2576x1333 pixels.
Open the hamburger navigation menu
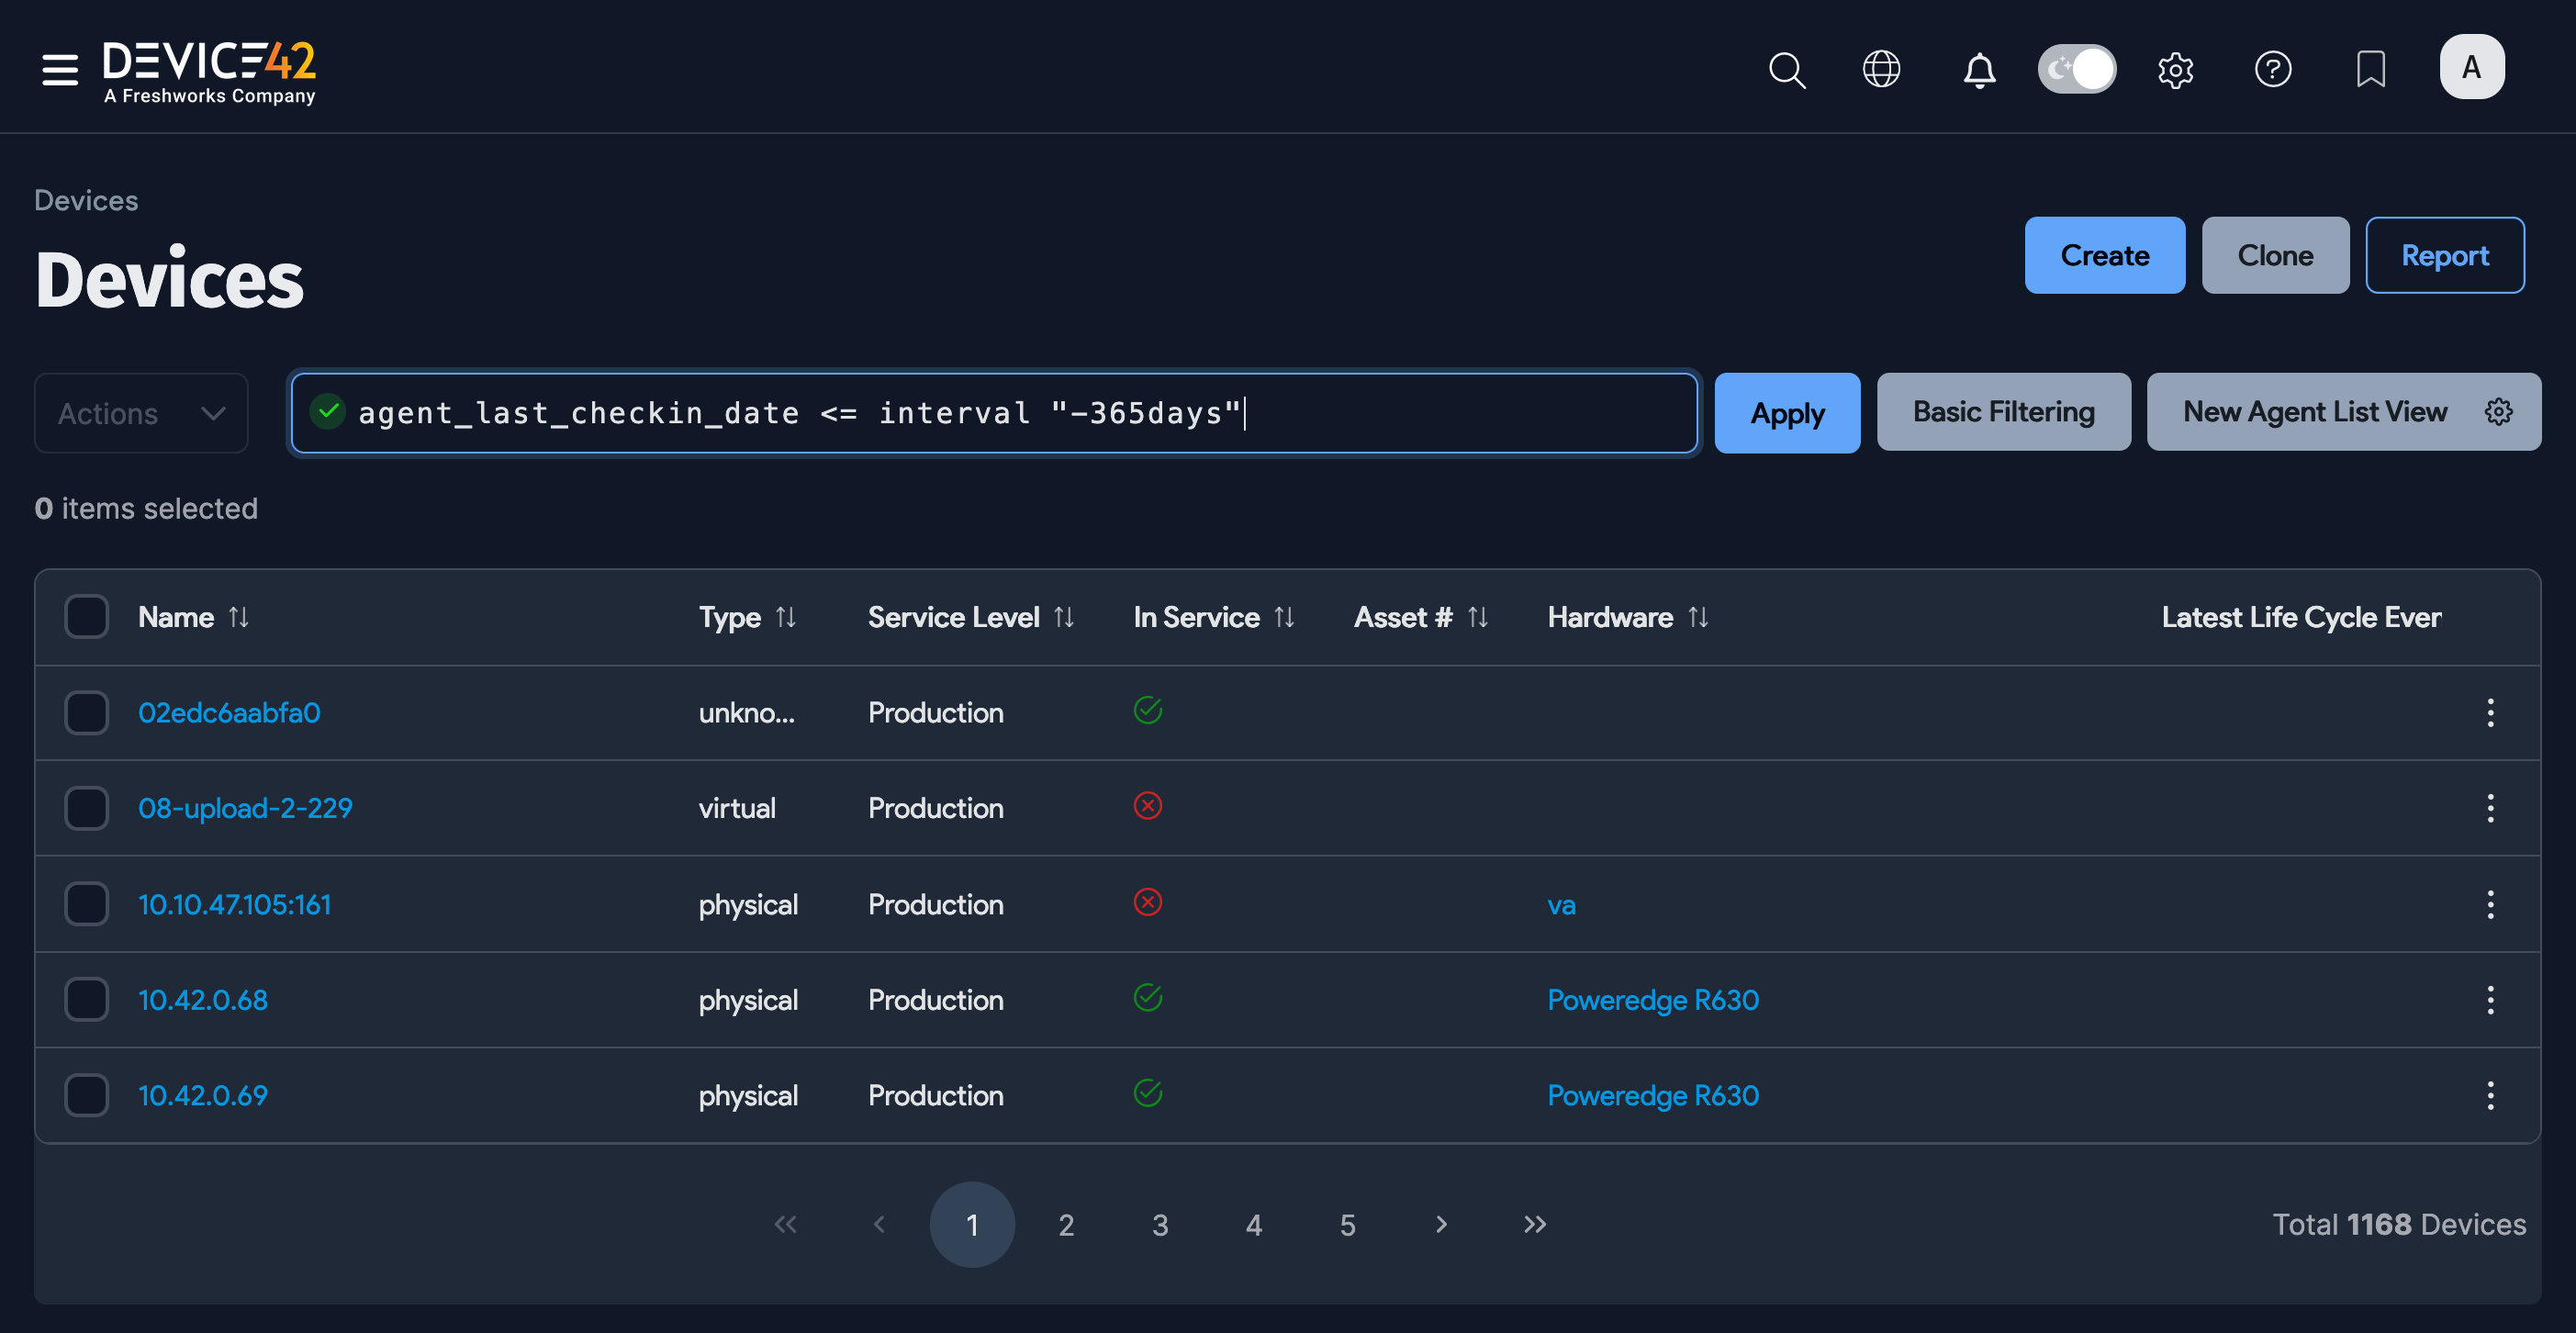[x=60, y=69]
